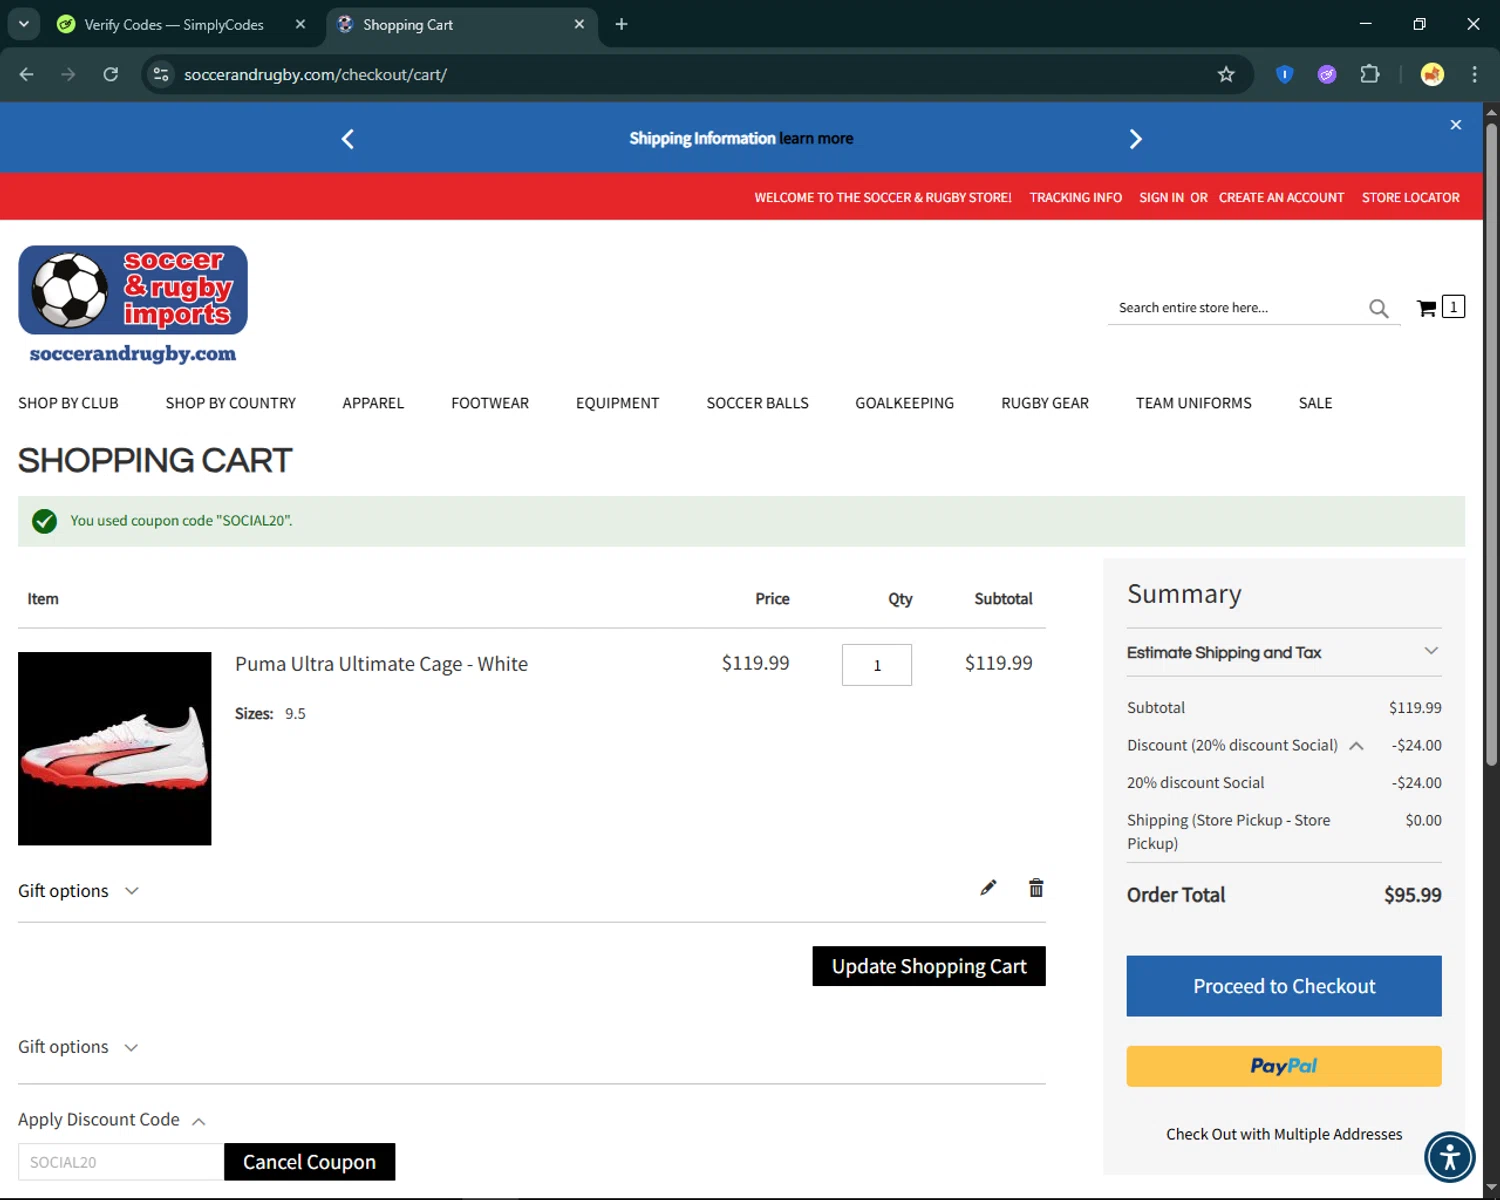Open the Footwear menu
This screenshot has height=1200, width=1500.
490,403
